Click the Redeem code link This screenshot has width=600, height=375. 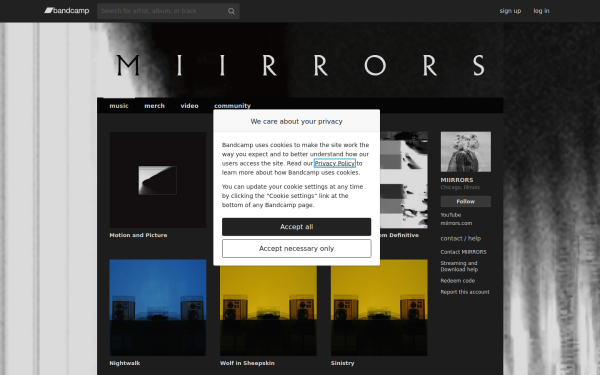click(458, 281)
